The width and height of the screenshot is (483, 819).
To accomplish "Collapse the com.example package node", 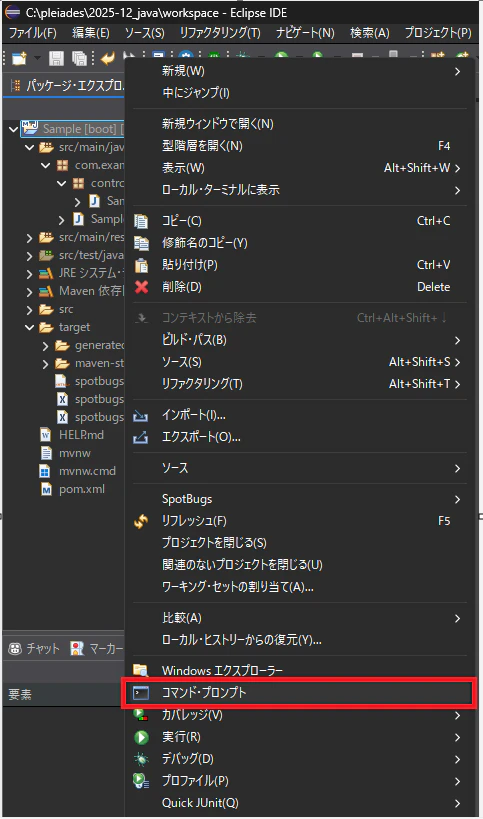I will pyautogui.click(x=46, y=166).
